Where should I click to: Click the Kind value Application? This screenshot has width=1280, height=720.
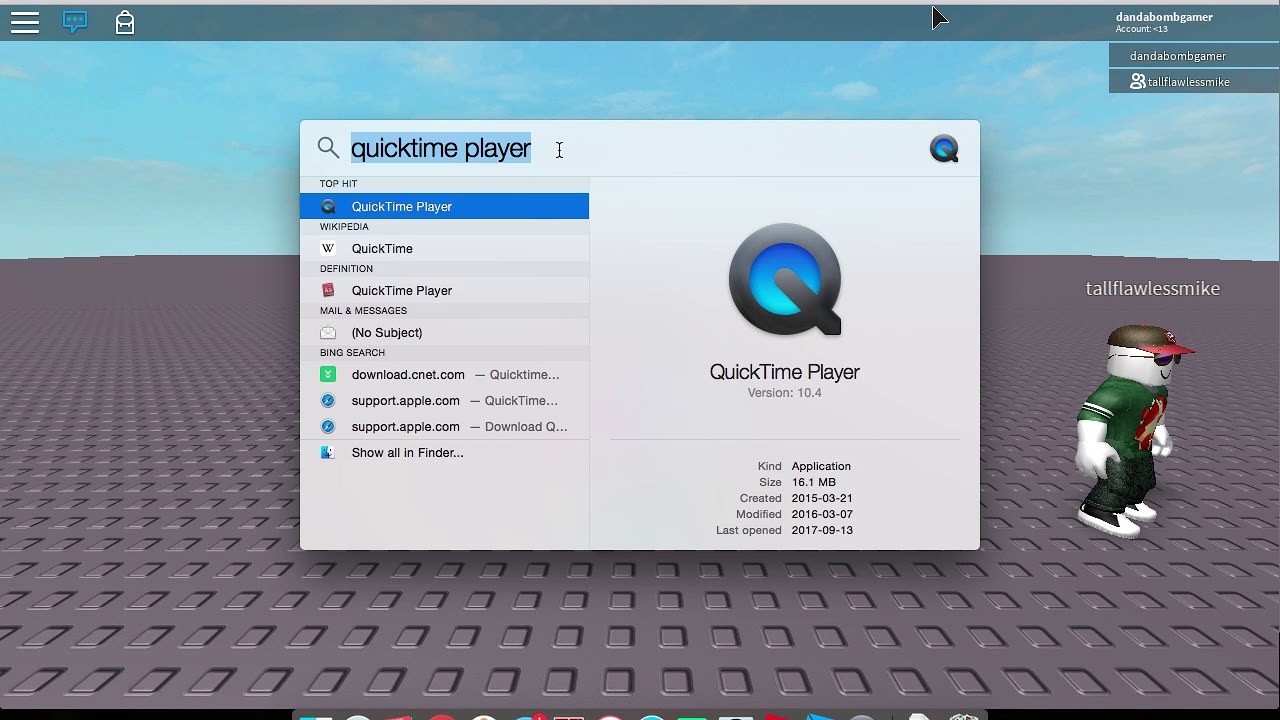(821, 466)
